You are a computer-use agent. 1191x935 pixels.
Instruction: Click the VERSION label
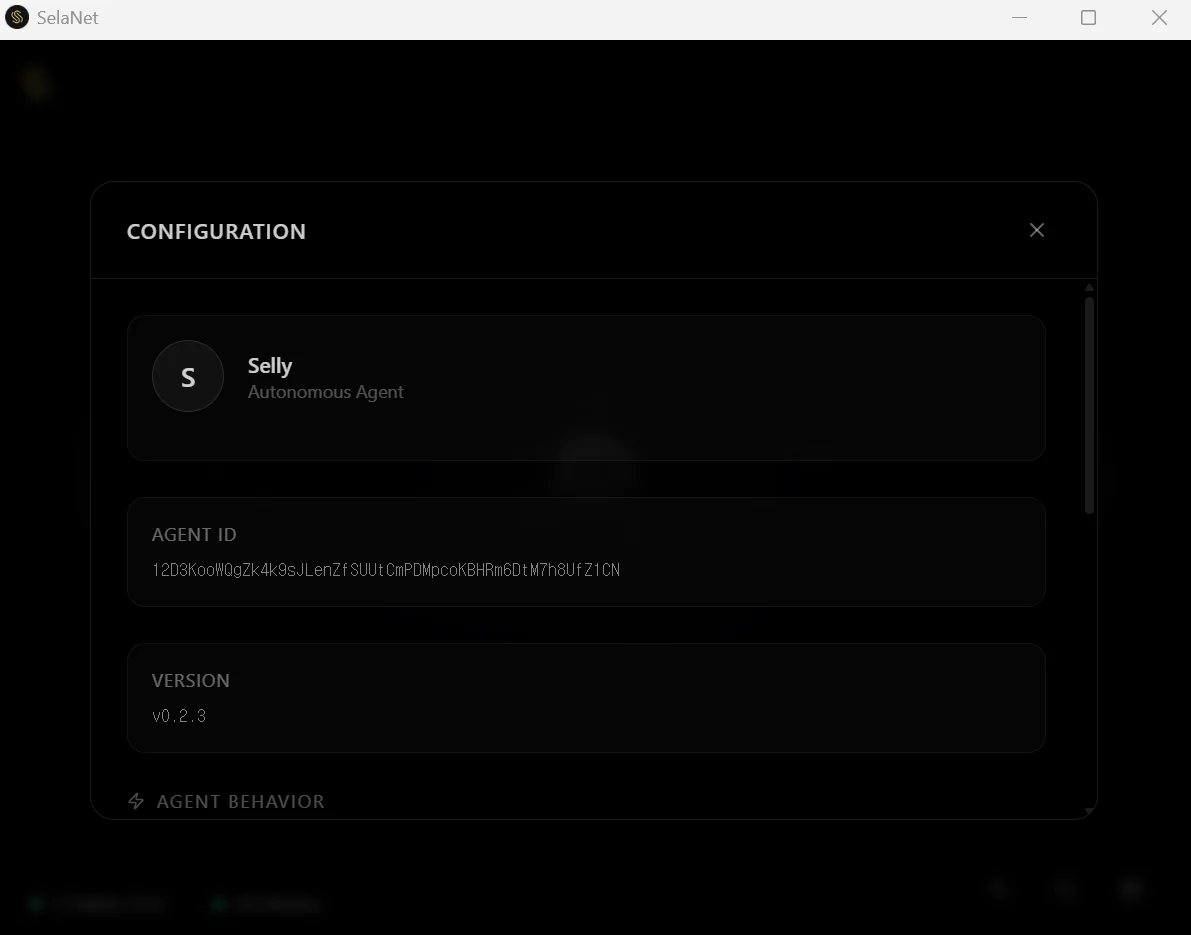click(191, 681)
